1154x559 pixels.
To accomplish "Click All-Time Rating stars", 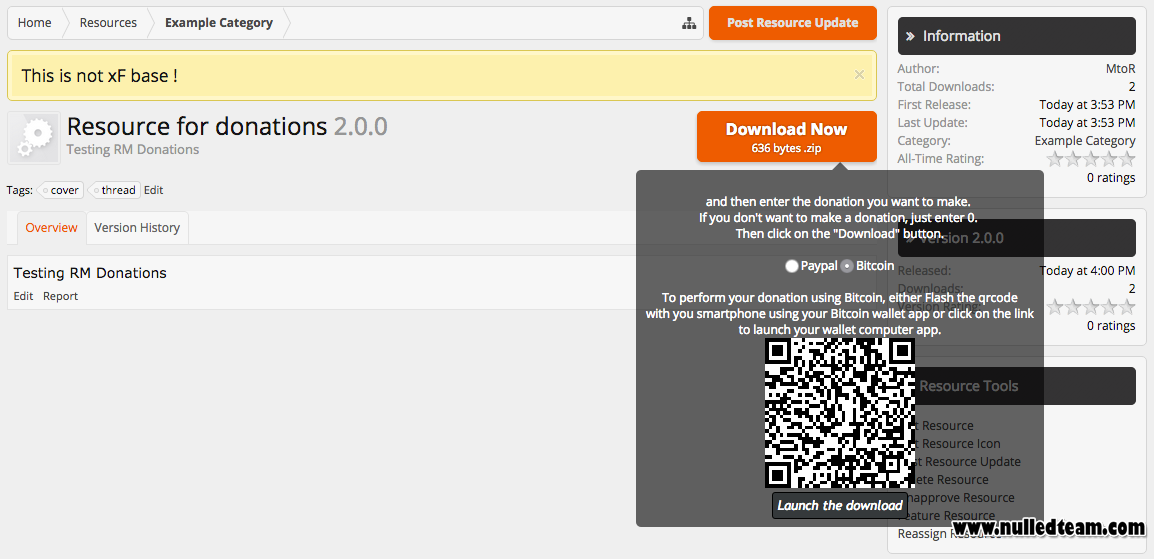I will [x=1091, y=159].
